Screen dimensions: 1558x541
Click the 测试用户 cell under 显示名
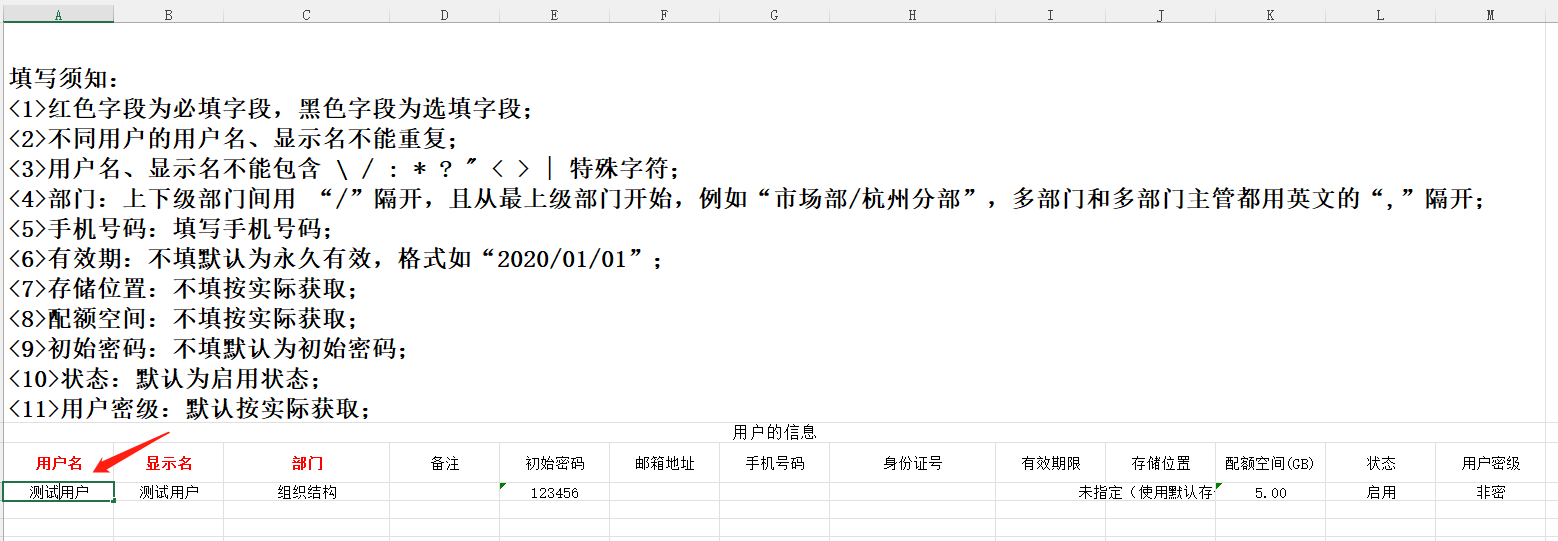coord(169,492)
